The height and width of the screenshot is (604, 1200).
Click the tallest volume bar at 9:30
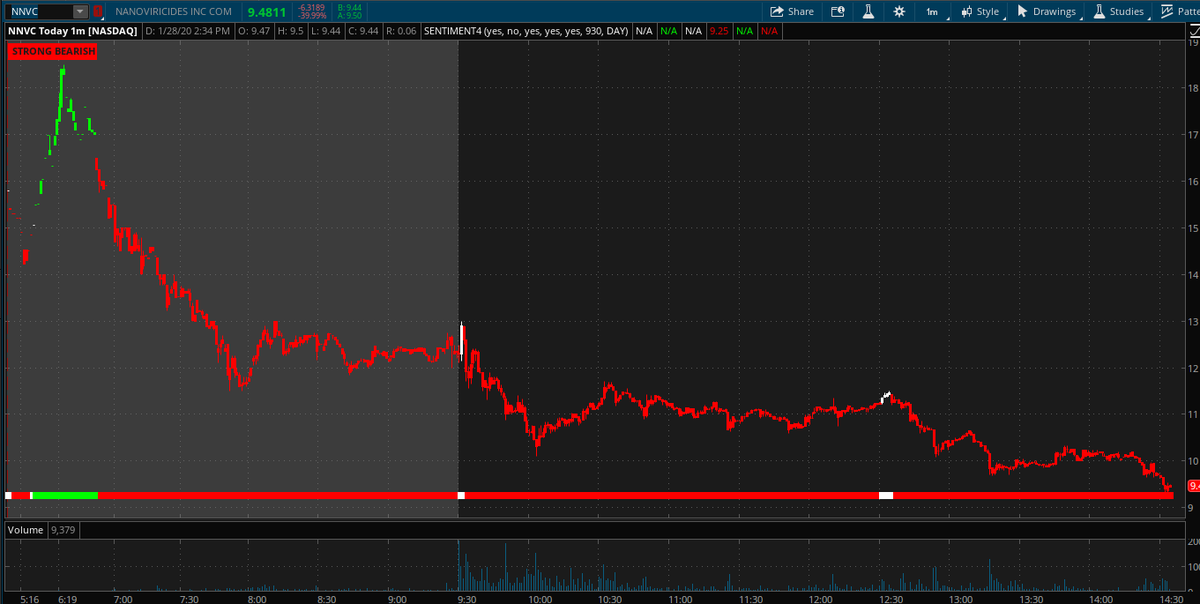pyautogui.click(x=459, y=565)
